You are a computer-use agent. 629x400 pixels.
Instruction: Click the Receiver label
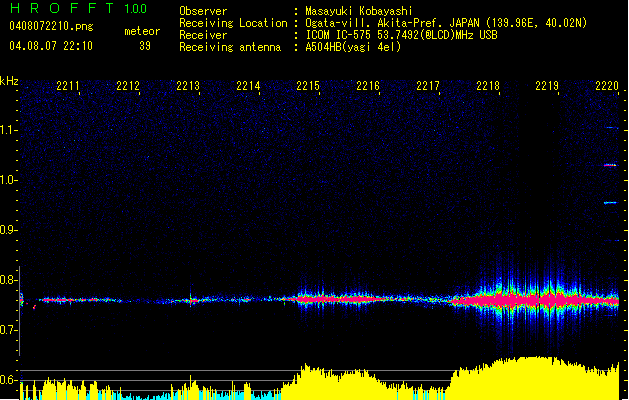point(203,35)
